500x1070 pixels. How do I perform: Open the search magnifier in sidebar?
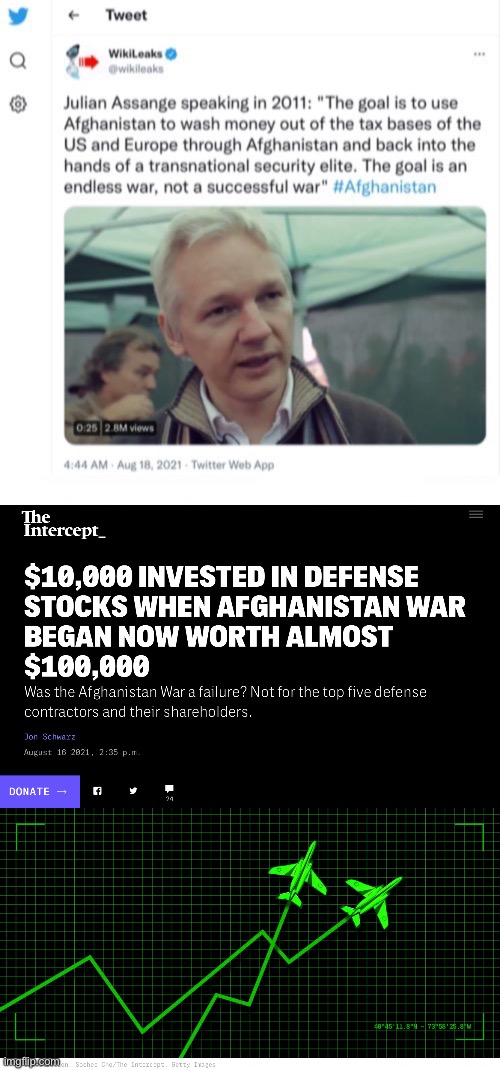pyautogui.click(x=18, y=61)
